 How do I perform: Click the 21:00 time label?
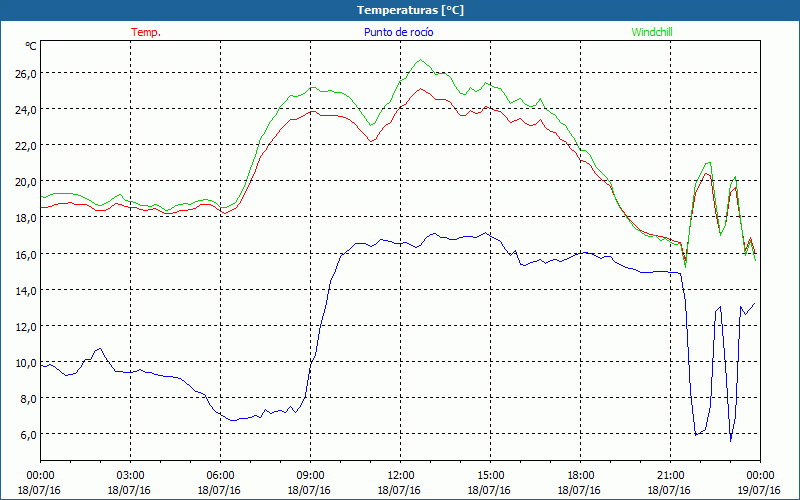pyautogui.click(x=669, y=476)
